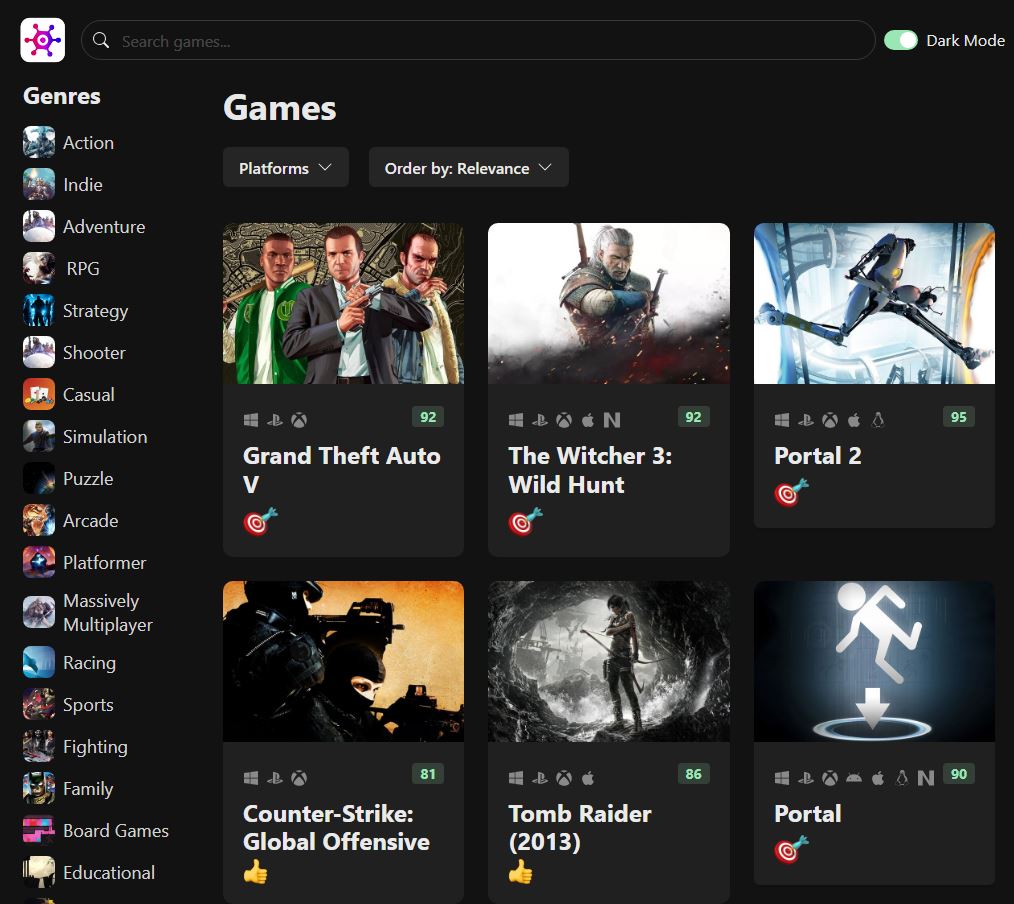The height and width of the screenshot is (904, 1014).
Task: Click Counter-Strike: Global Offensive title
Action: click(x=336, y=827)
